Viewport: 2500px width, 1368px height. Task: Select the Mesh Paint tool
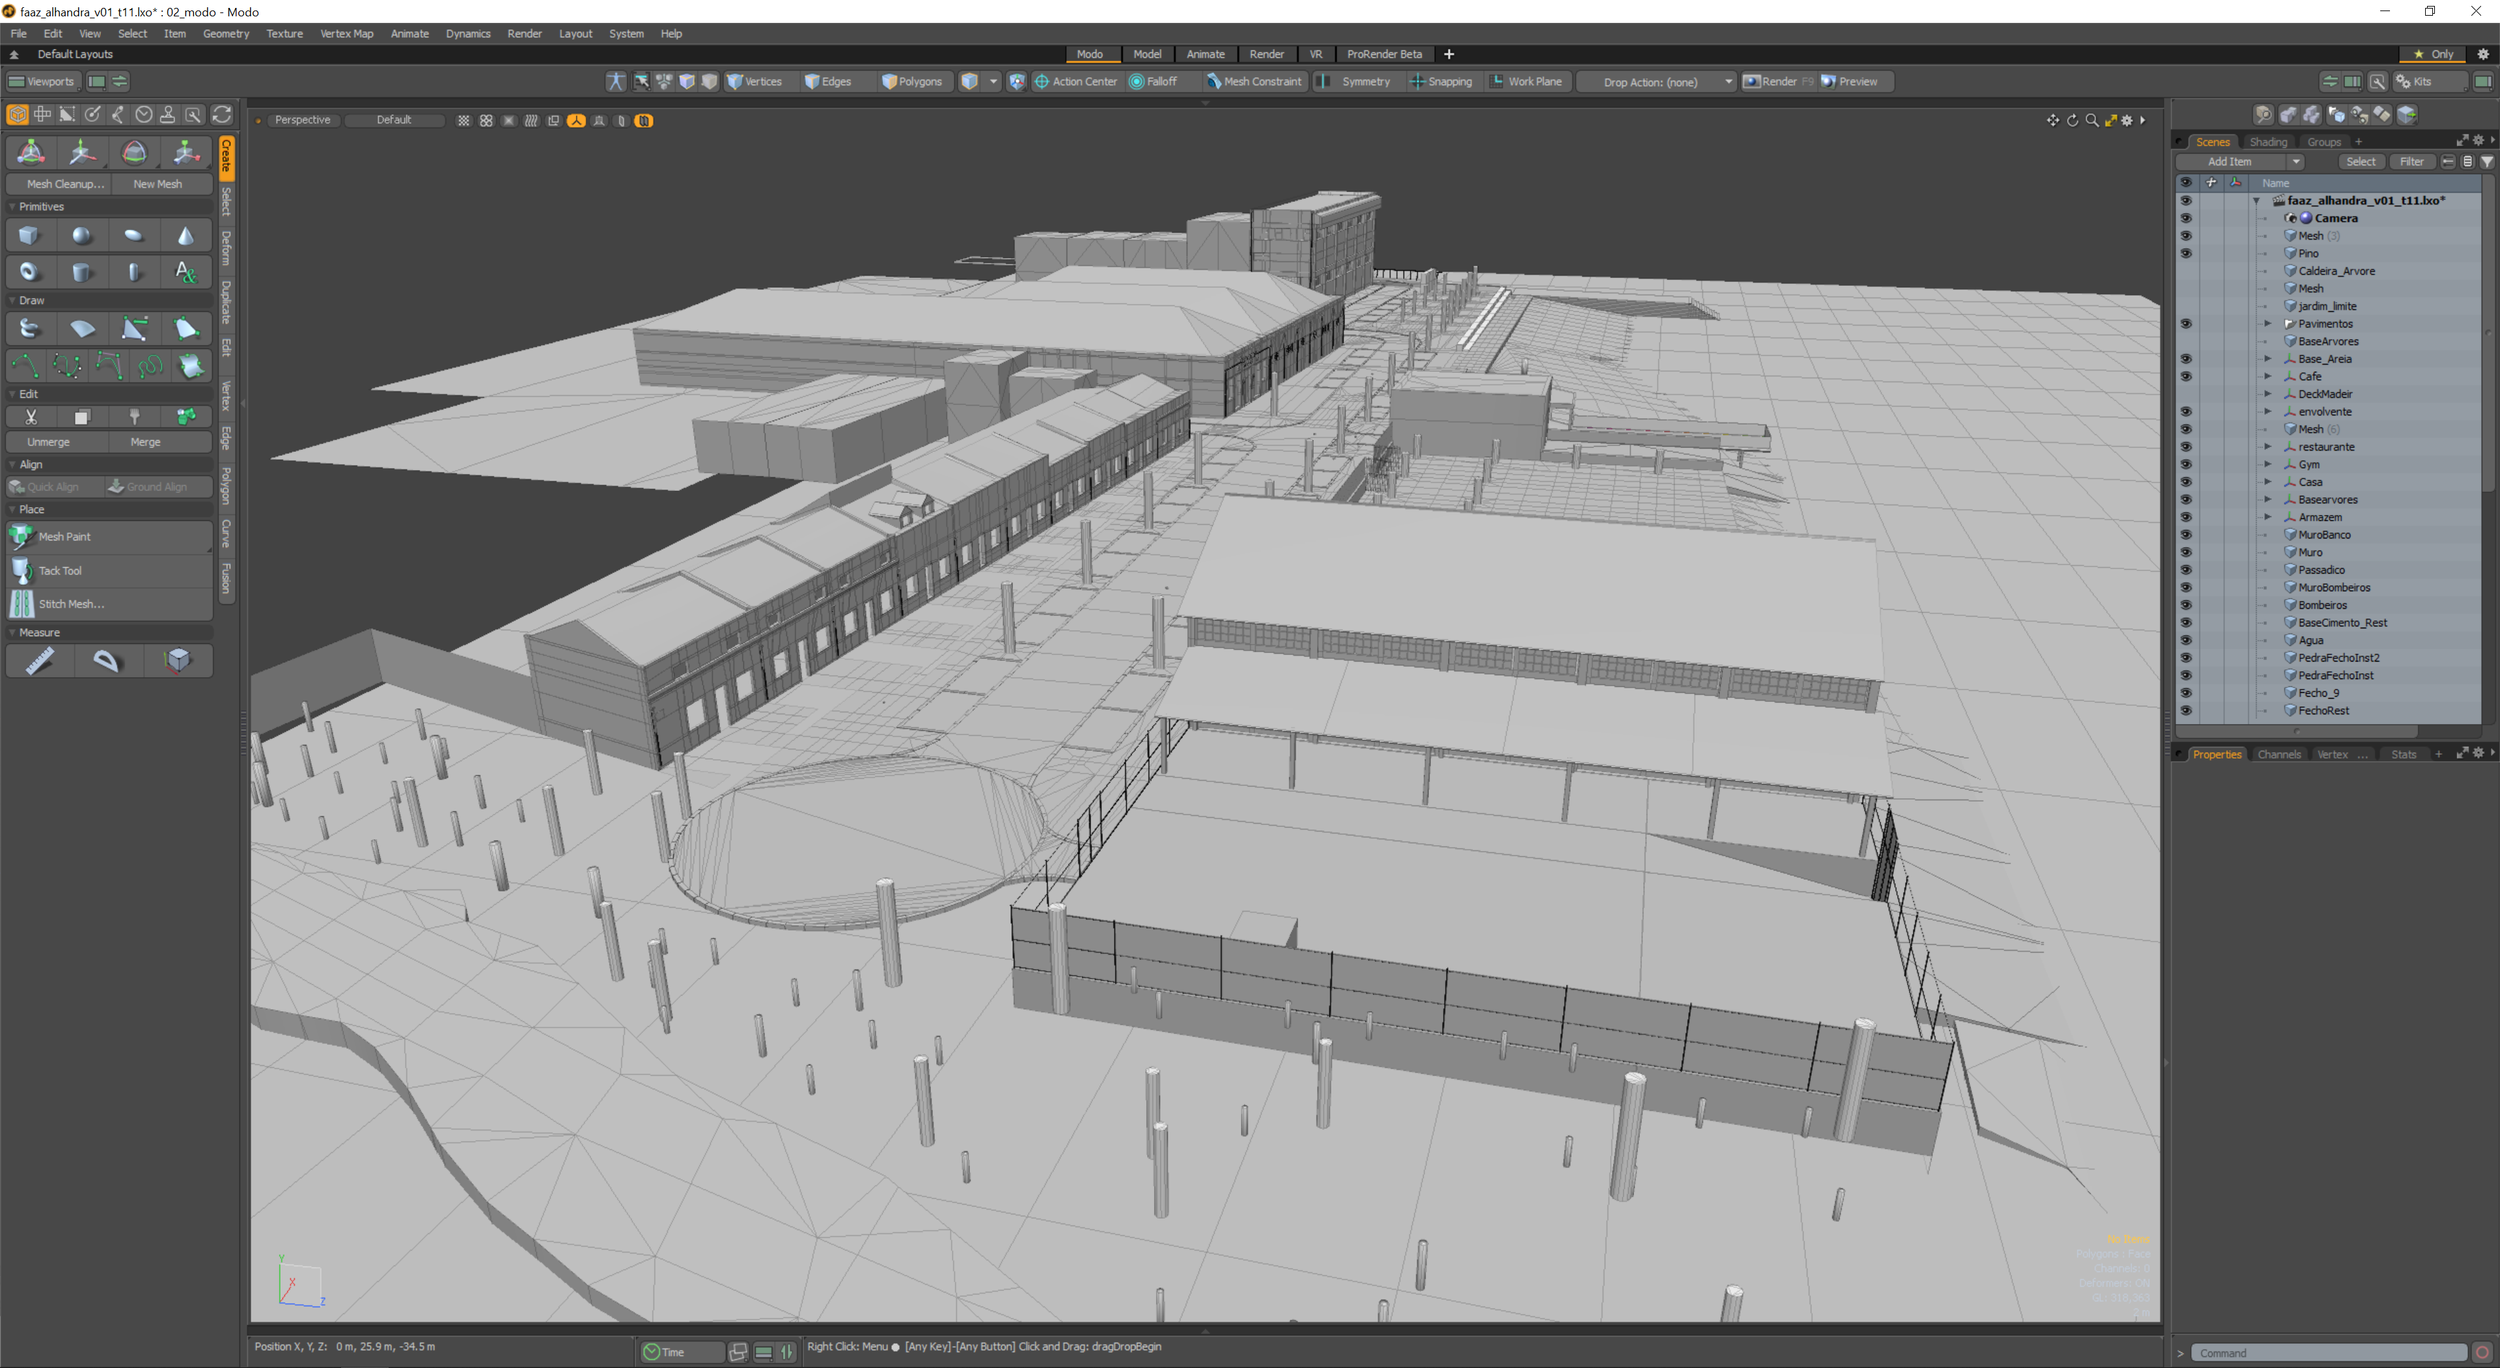coord(64,537)
